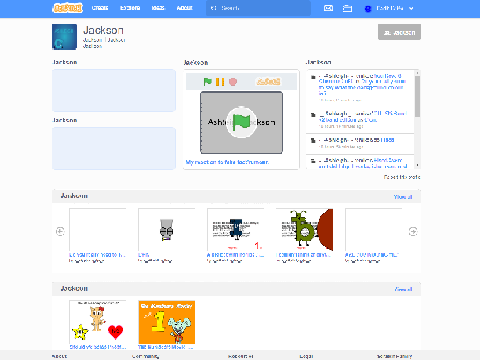Screen dimensions: 480x360
Task: Click the orange pause button in player
Action: (220, 82)
